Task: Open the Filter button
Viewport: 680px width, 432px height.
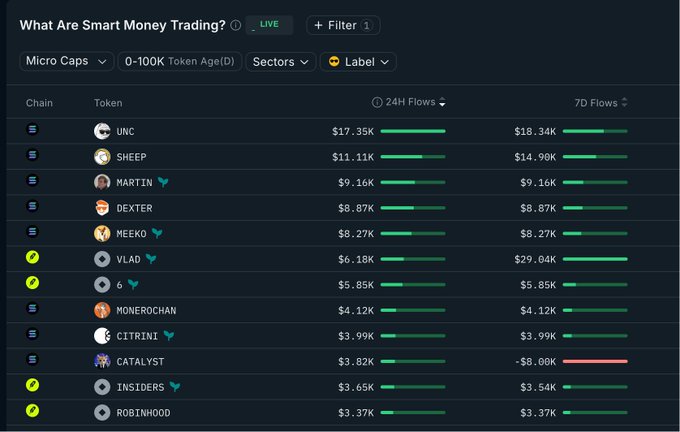Action: 343,25
